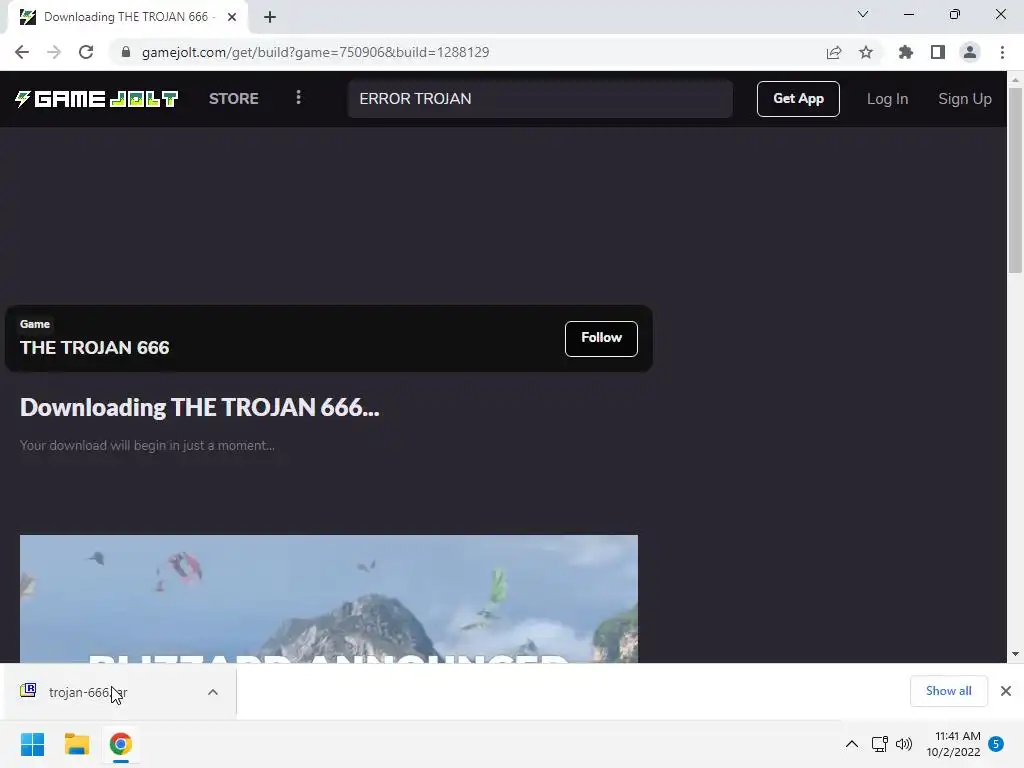Click the Get App button
This screenshot has height=768, width=1024.
(798, 99)
